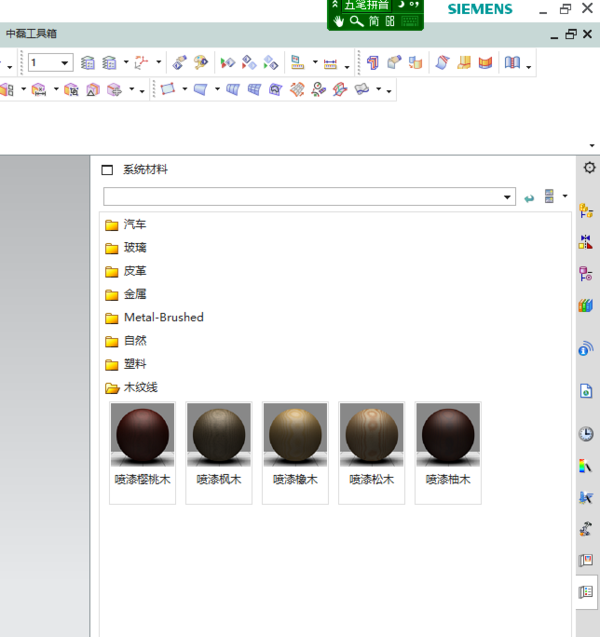Toggle 简 simplified character mode in the IME
Viewport: 600px width, 637px height.
pyautogui.click(x=373, y=21)
